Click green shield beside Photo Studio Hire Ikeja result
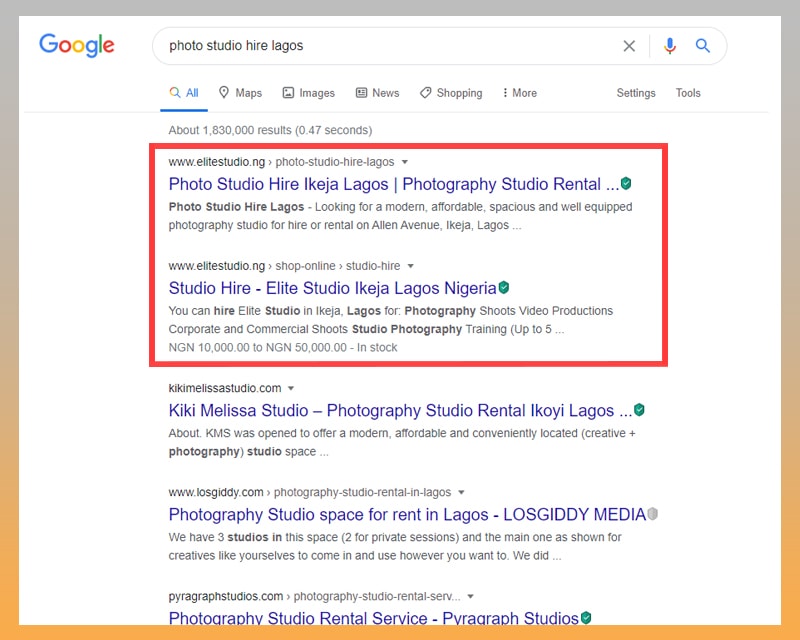 coord(626,183)
